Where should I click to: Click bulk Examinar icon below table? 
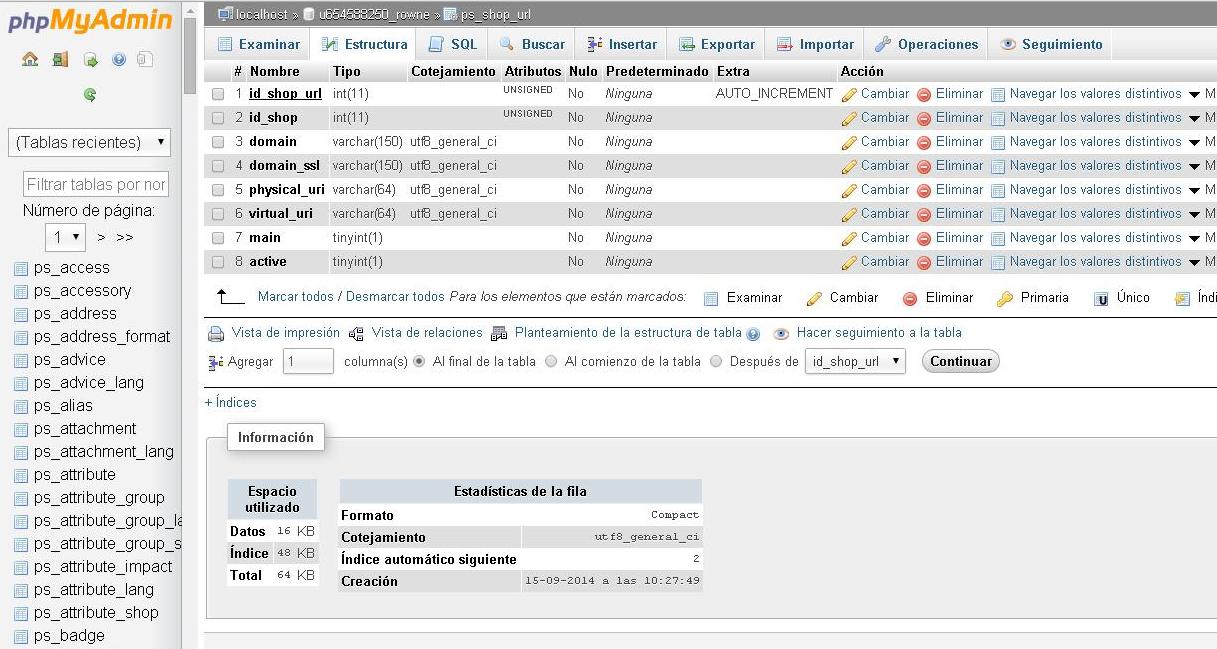[711, 298]
